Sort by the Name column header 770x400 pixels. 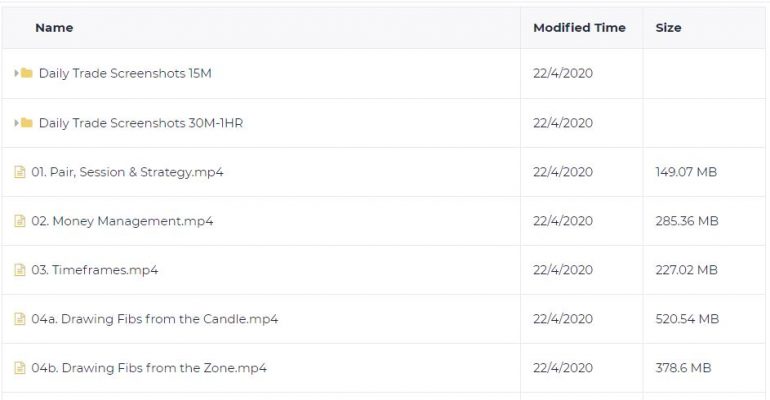pos(54,28)
